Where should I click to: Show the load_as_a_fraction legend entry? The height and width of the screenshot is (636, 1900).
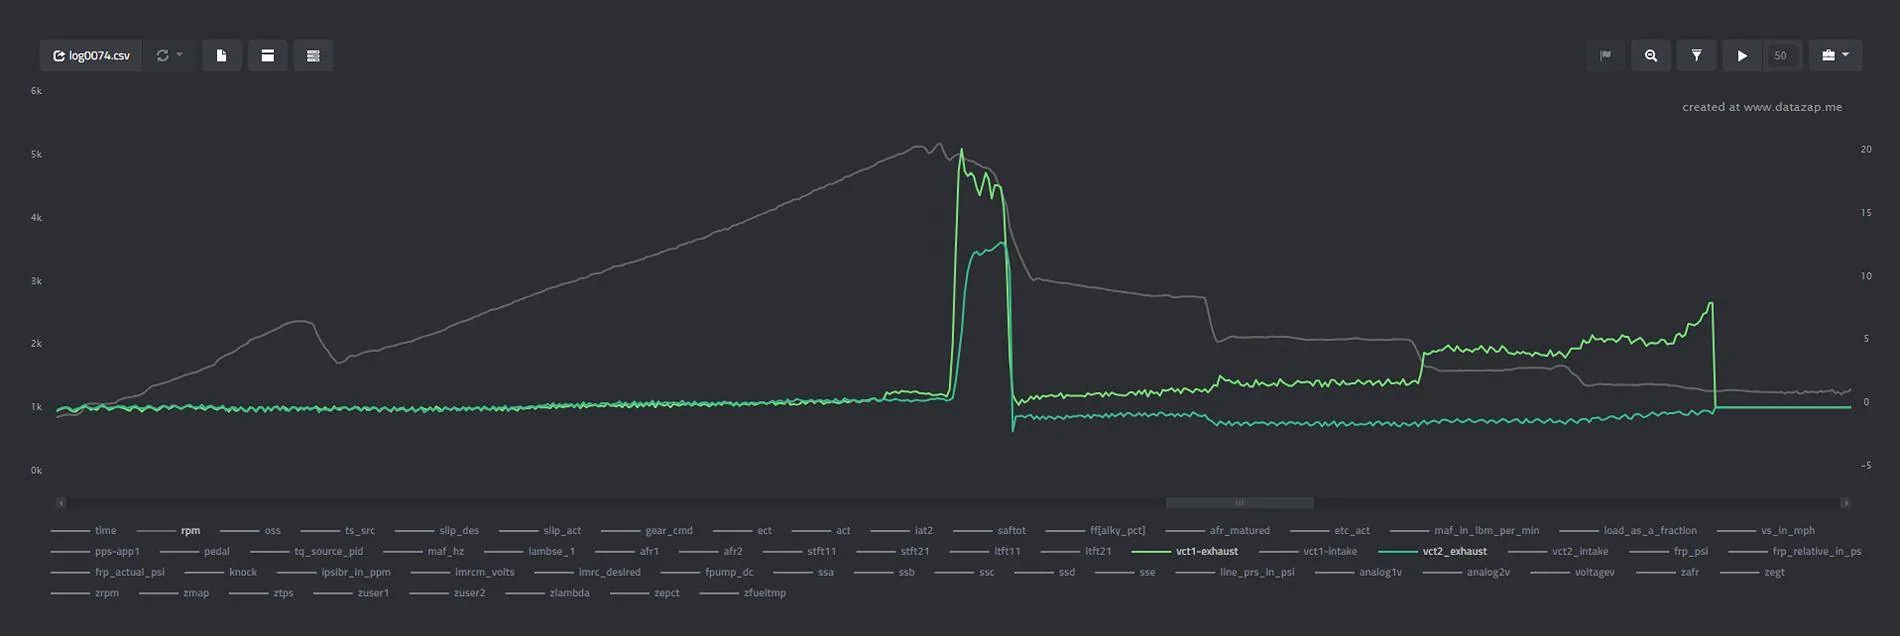coord(1628,531)
